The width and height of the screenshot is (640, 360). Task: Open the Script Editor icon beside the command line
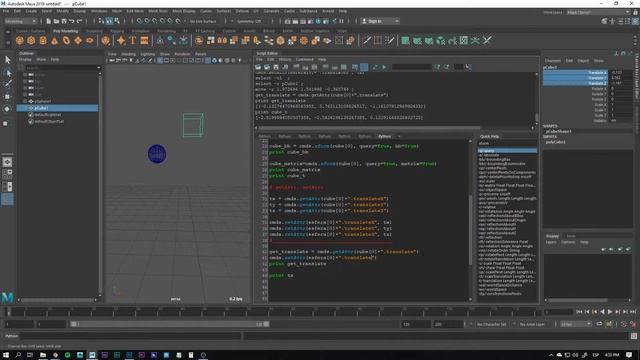(x=634, y=336)
